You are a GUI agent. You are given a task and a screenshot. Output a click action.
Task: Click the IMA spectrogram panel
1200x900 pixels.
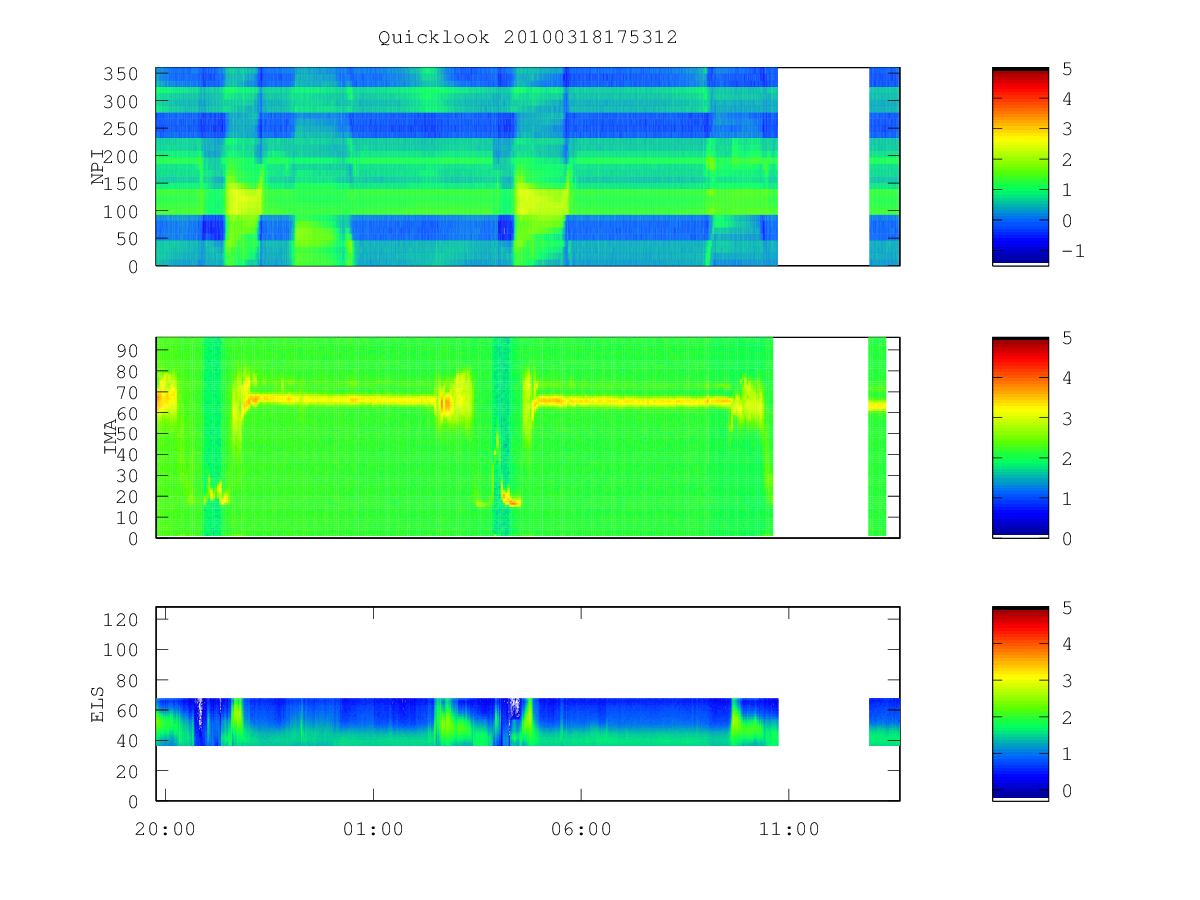(x=528, y=437)
